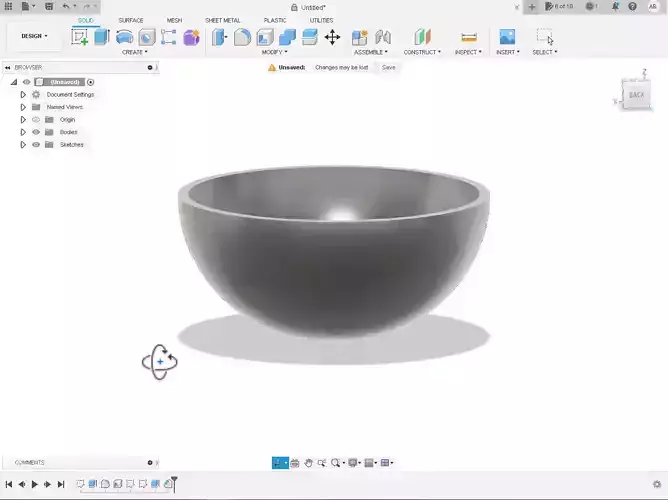Toggle visibility eye of Origin folder
This screenshot has width=668, height=500.
coord(36,120)
